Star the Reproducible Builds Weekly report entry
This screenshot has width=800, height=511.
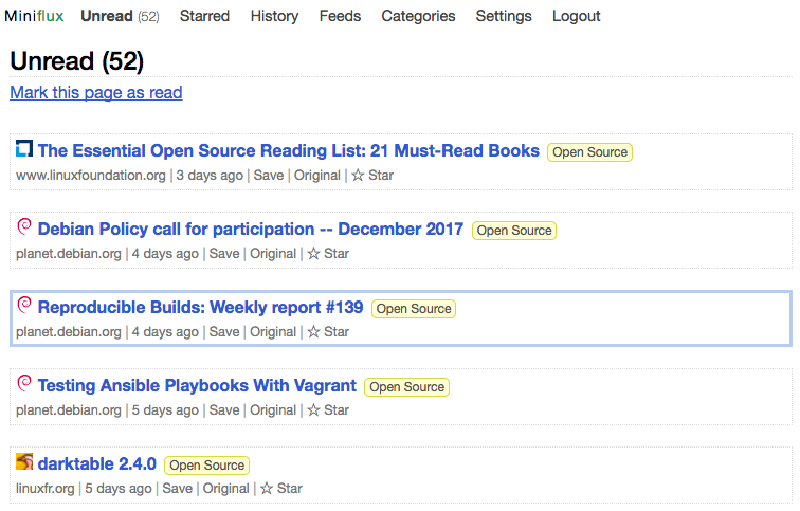(328, 332)
